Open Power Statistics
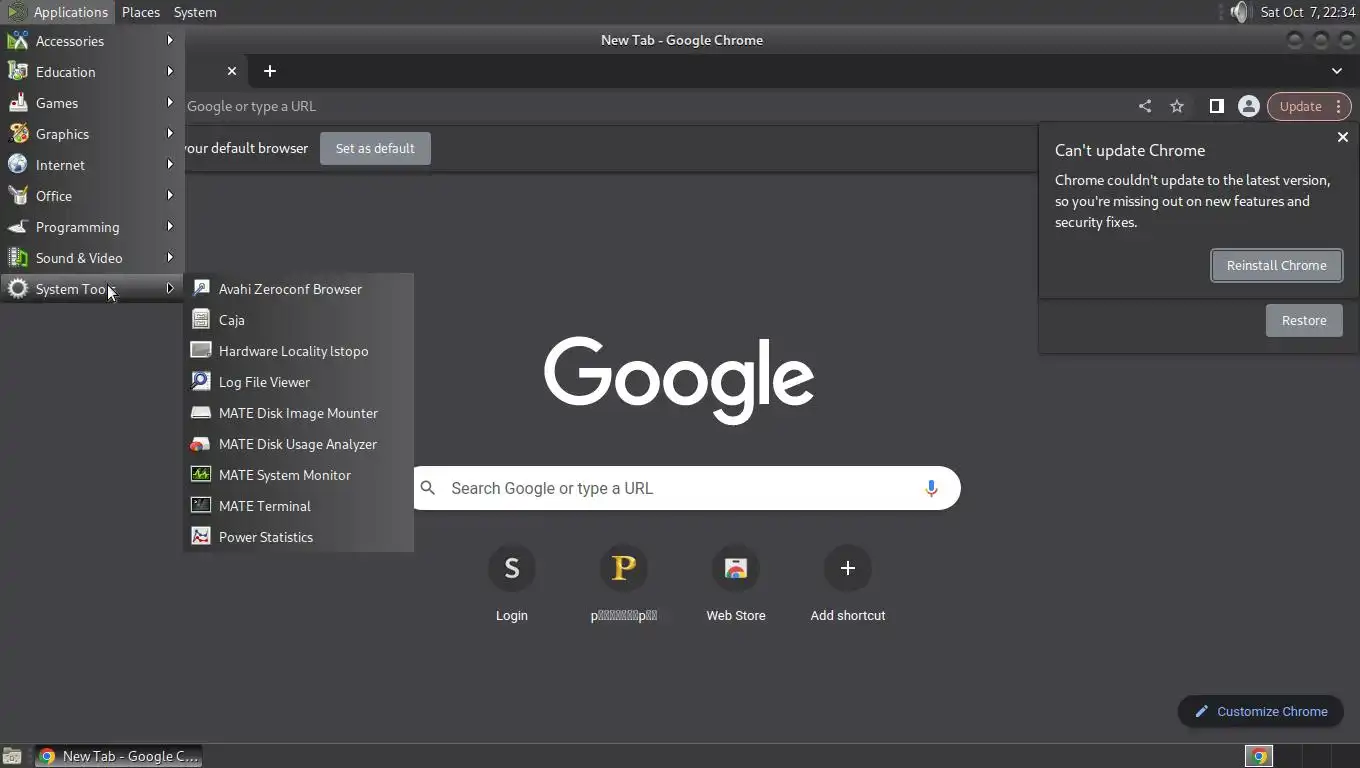The width and height of the screenshot is (1360, 768). pos(298,537)
